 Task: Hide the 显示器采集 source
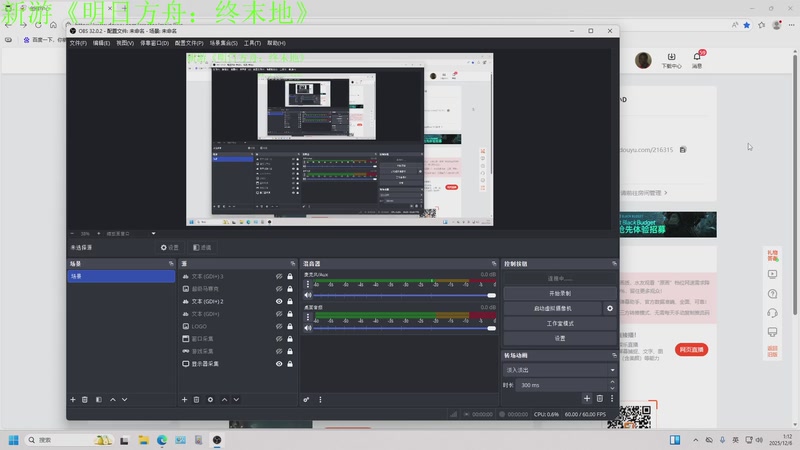point(279,364)
